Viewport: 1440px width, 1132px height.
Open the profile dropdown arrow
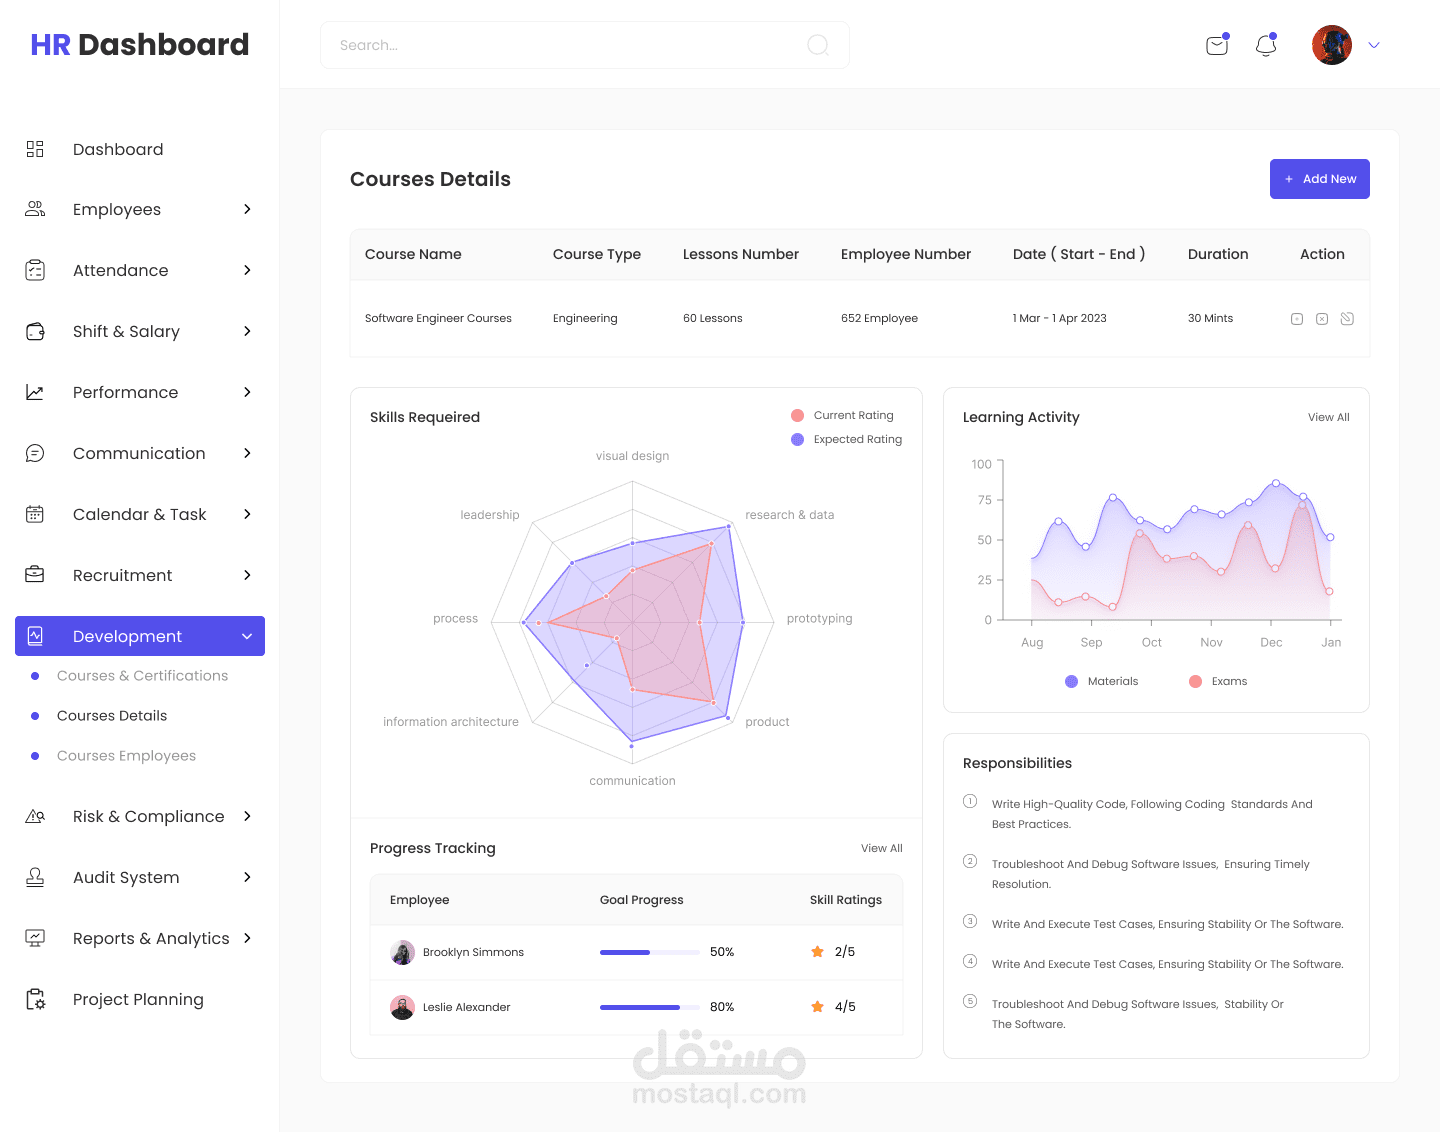[1374, 45]
